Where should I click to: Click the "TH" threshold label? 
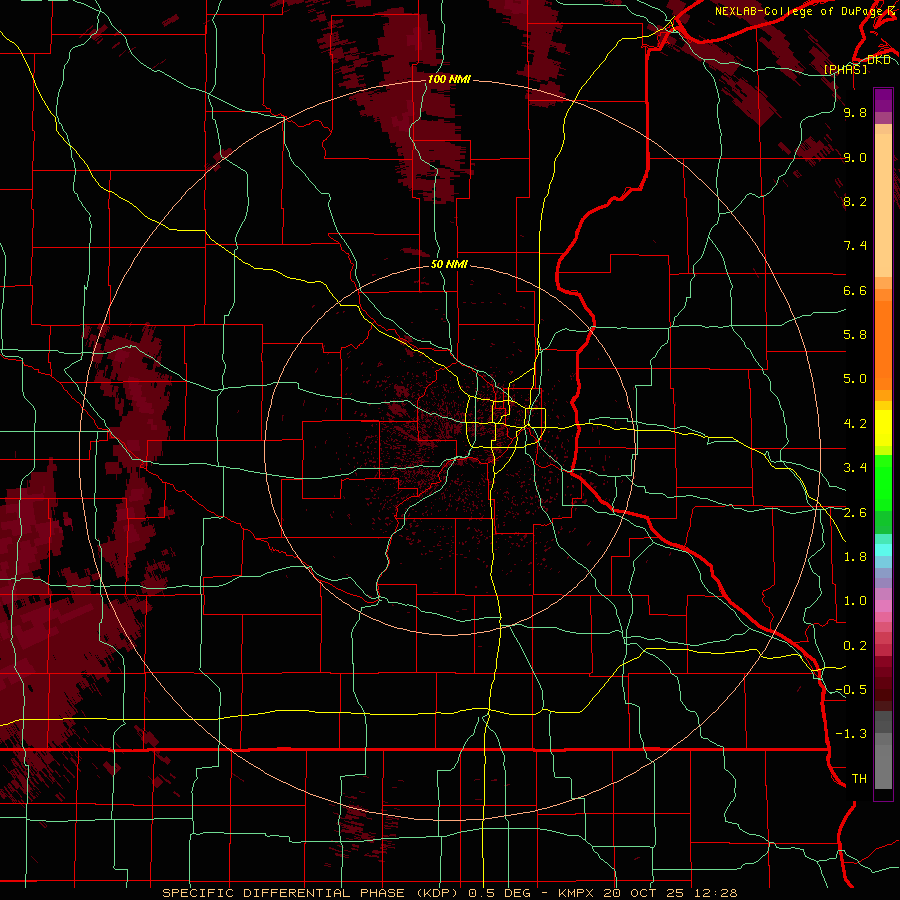[859, 779]
